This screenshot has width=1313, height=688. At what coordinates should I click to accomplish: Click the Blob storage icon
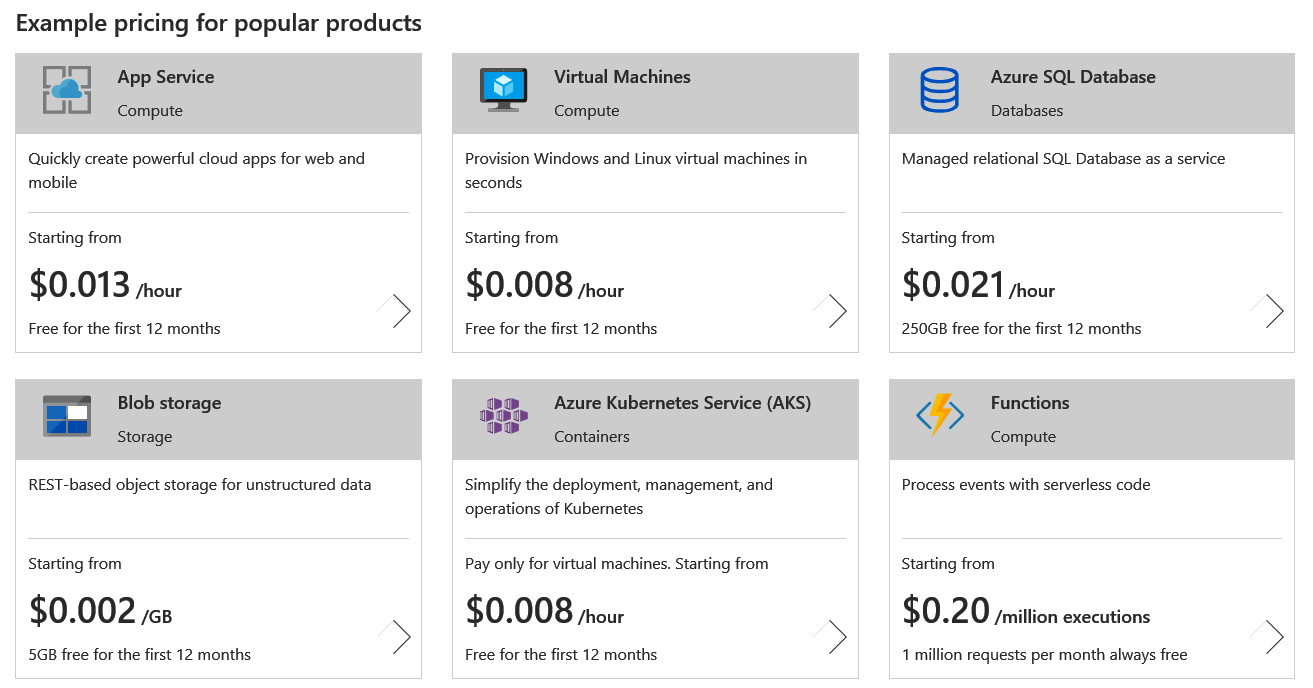tap(67, 416)
